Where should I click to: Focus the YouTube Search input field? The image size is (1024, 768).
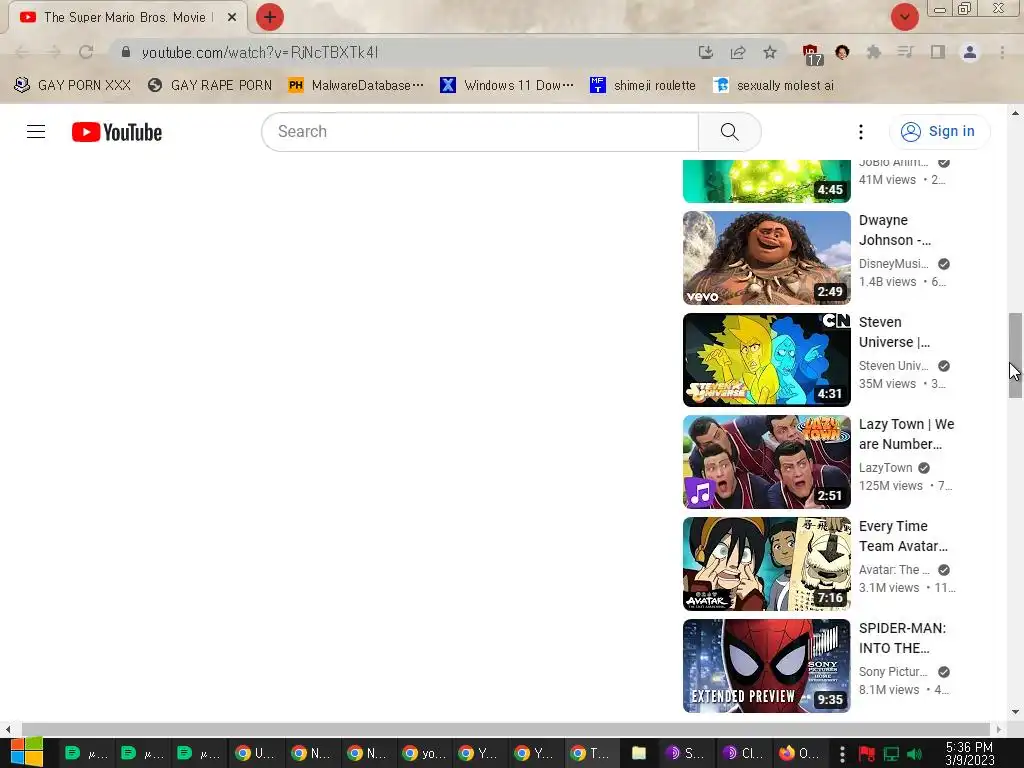click(x=480, y=132)
